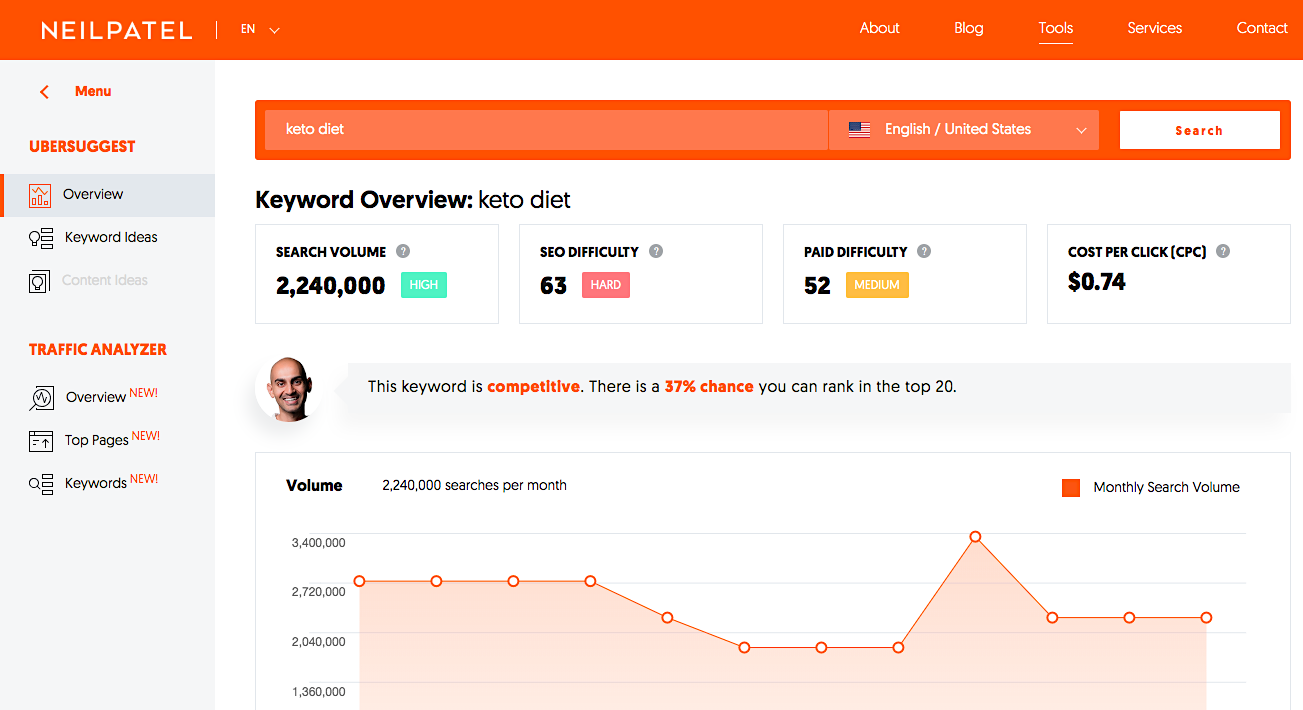The height and width of the screenshot is (710, 1303).
Task: Click the back arrow beside Menu
Action: click(x=44, y=91)
